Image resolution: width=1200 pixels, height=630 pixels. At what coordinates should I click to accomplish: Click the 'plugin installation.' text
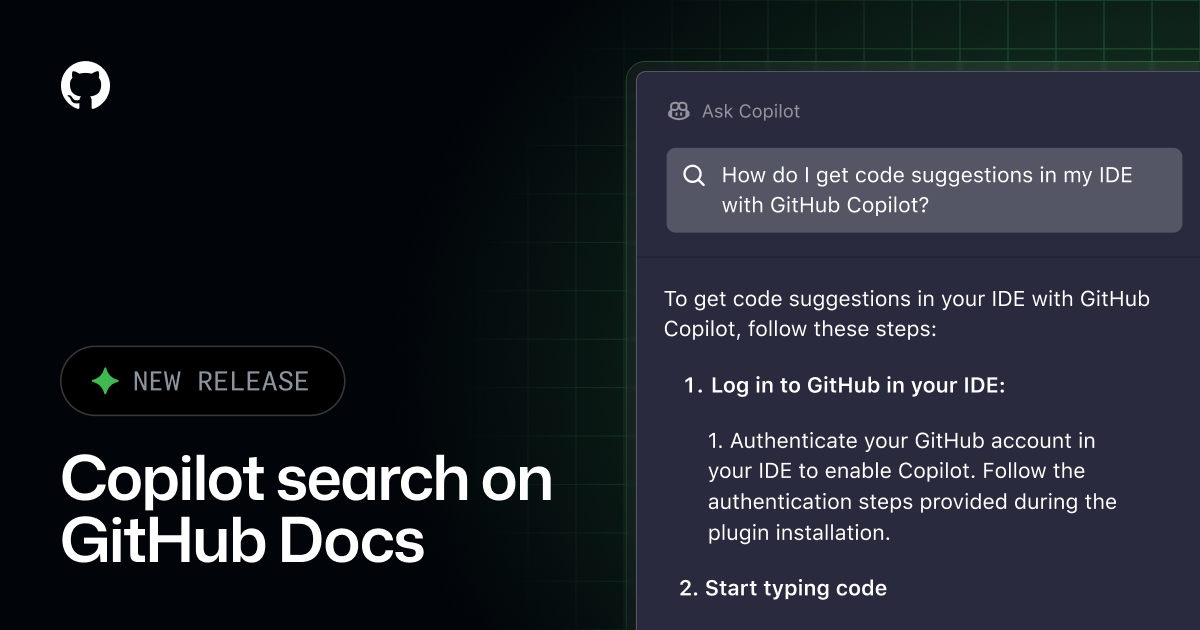[x=798, y=532]
